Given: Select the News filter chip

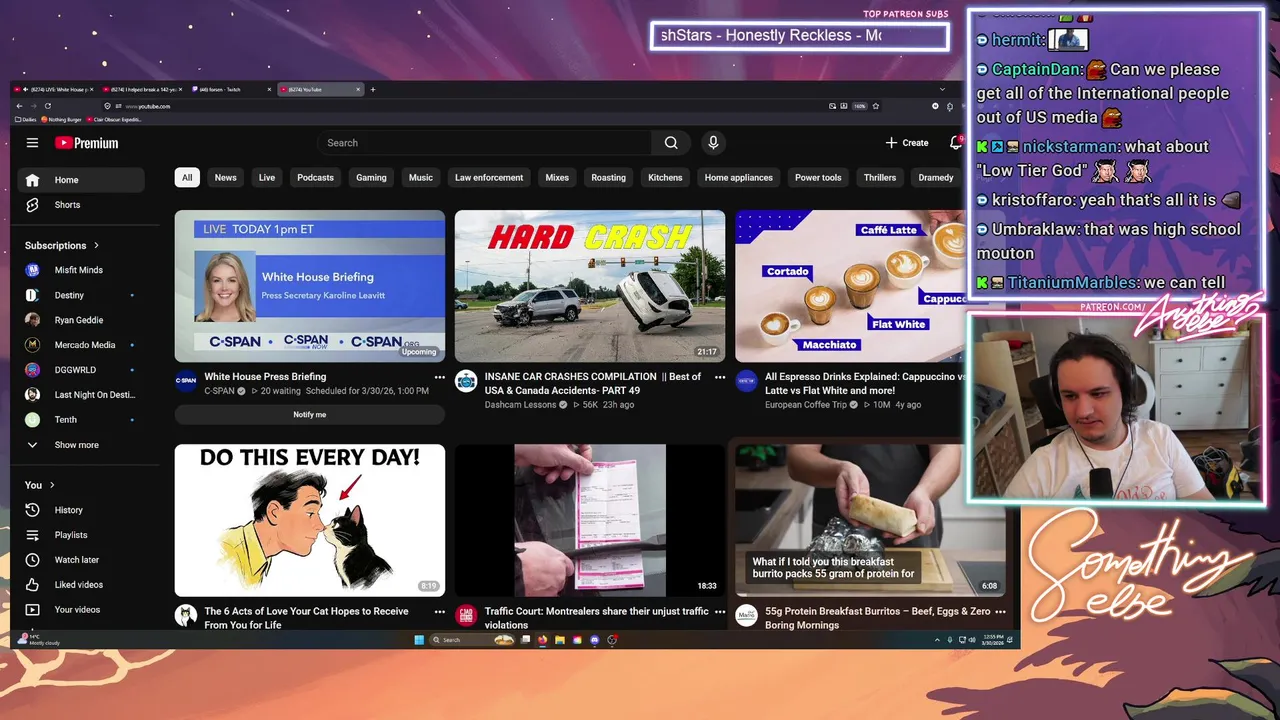Looking at the screenshot, I should [x=226, y=178].
